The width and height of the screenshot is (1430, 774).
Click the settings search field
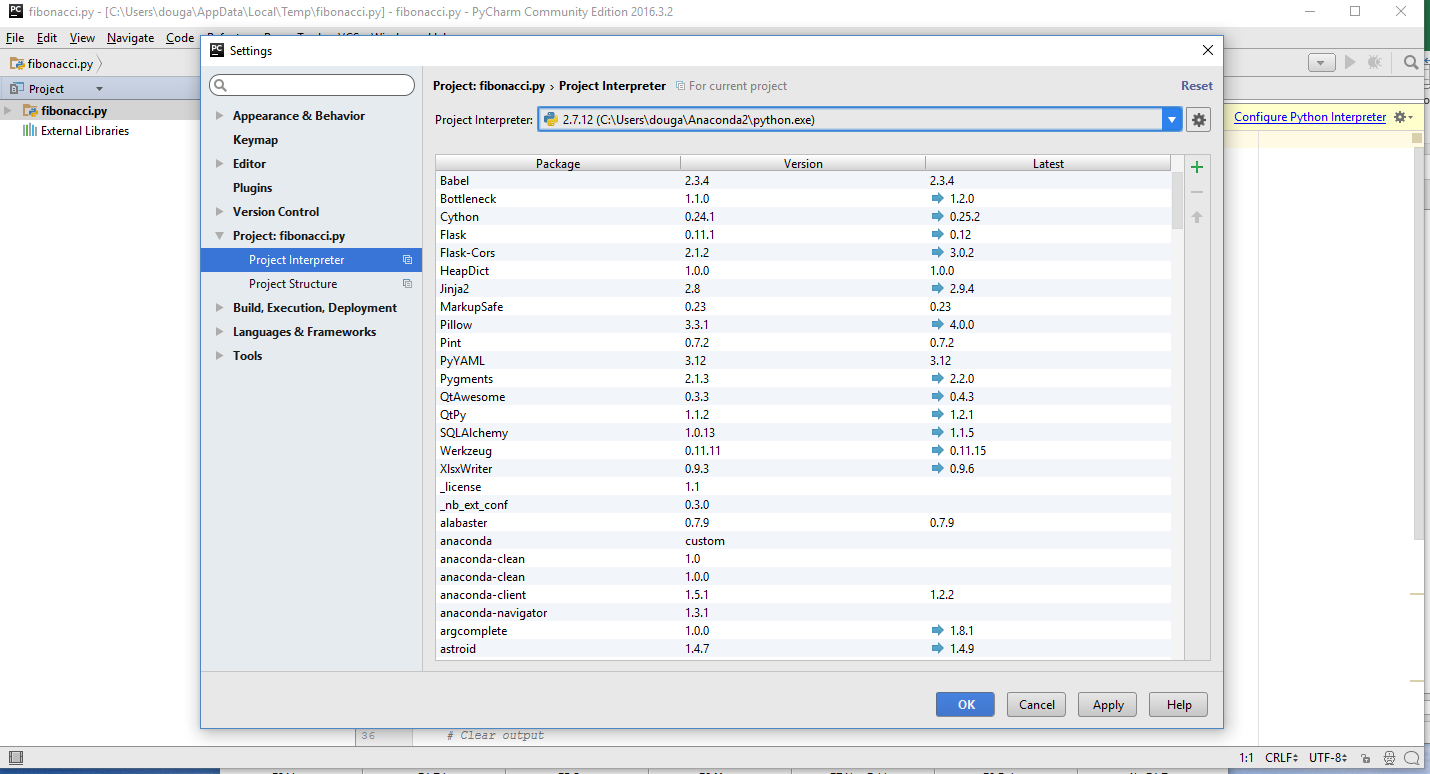[x=312, y=85]
